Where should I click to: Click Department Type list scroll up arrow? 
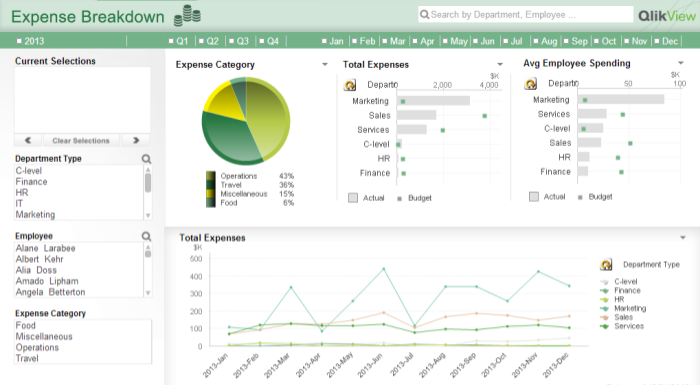pos(148,170)
